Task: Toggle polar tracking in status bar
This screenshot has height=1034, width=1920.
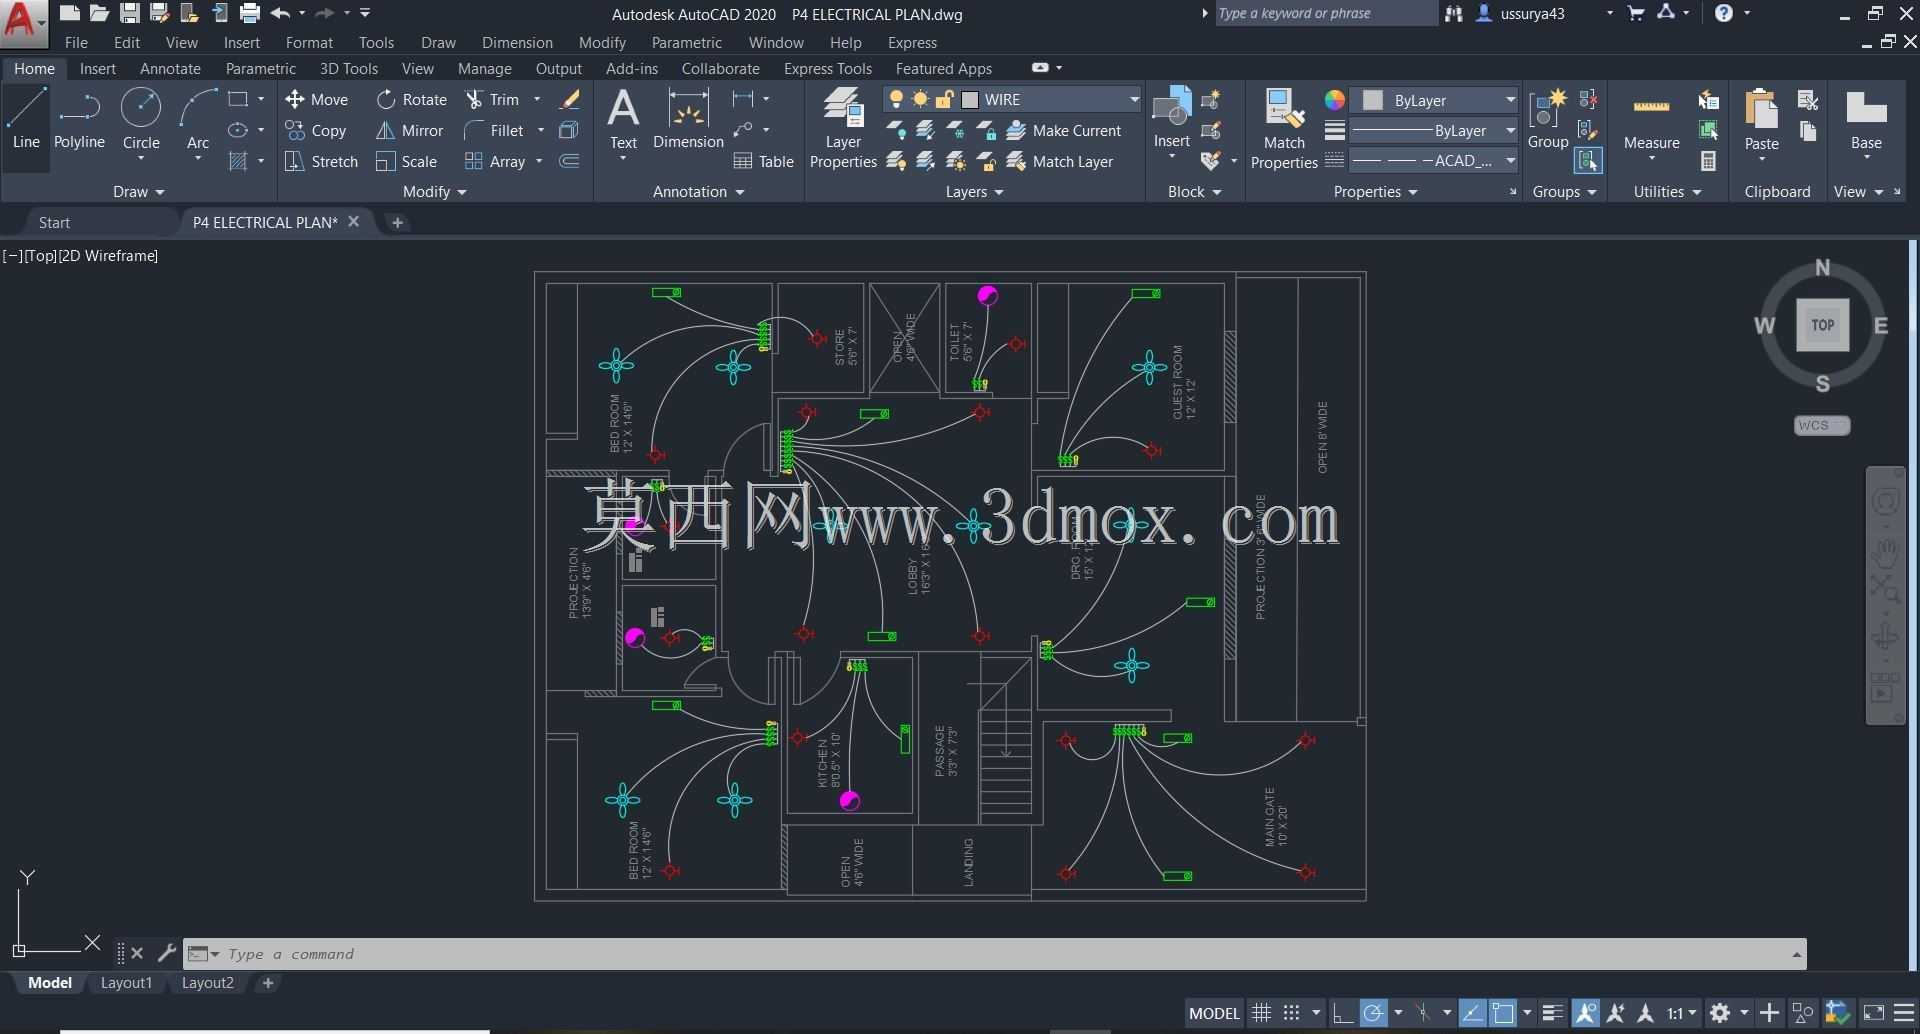Action: [x=1374, y=1013]
